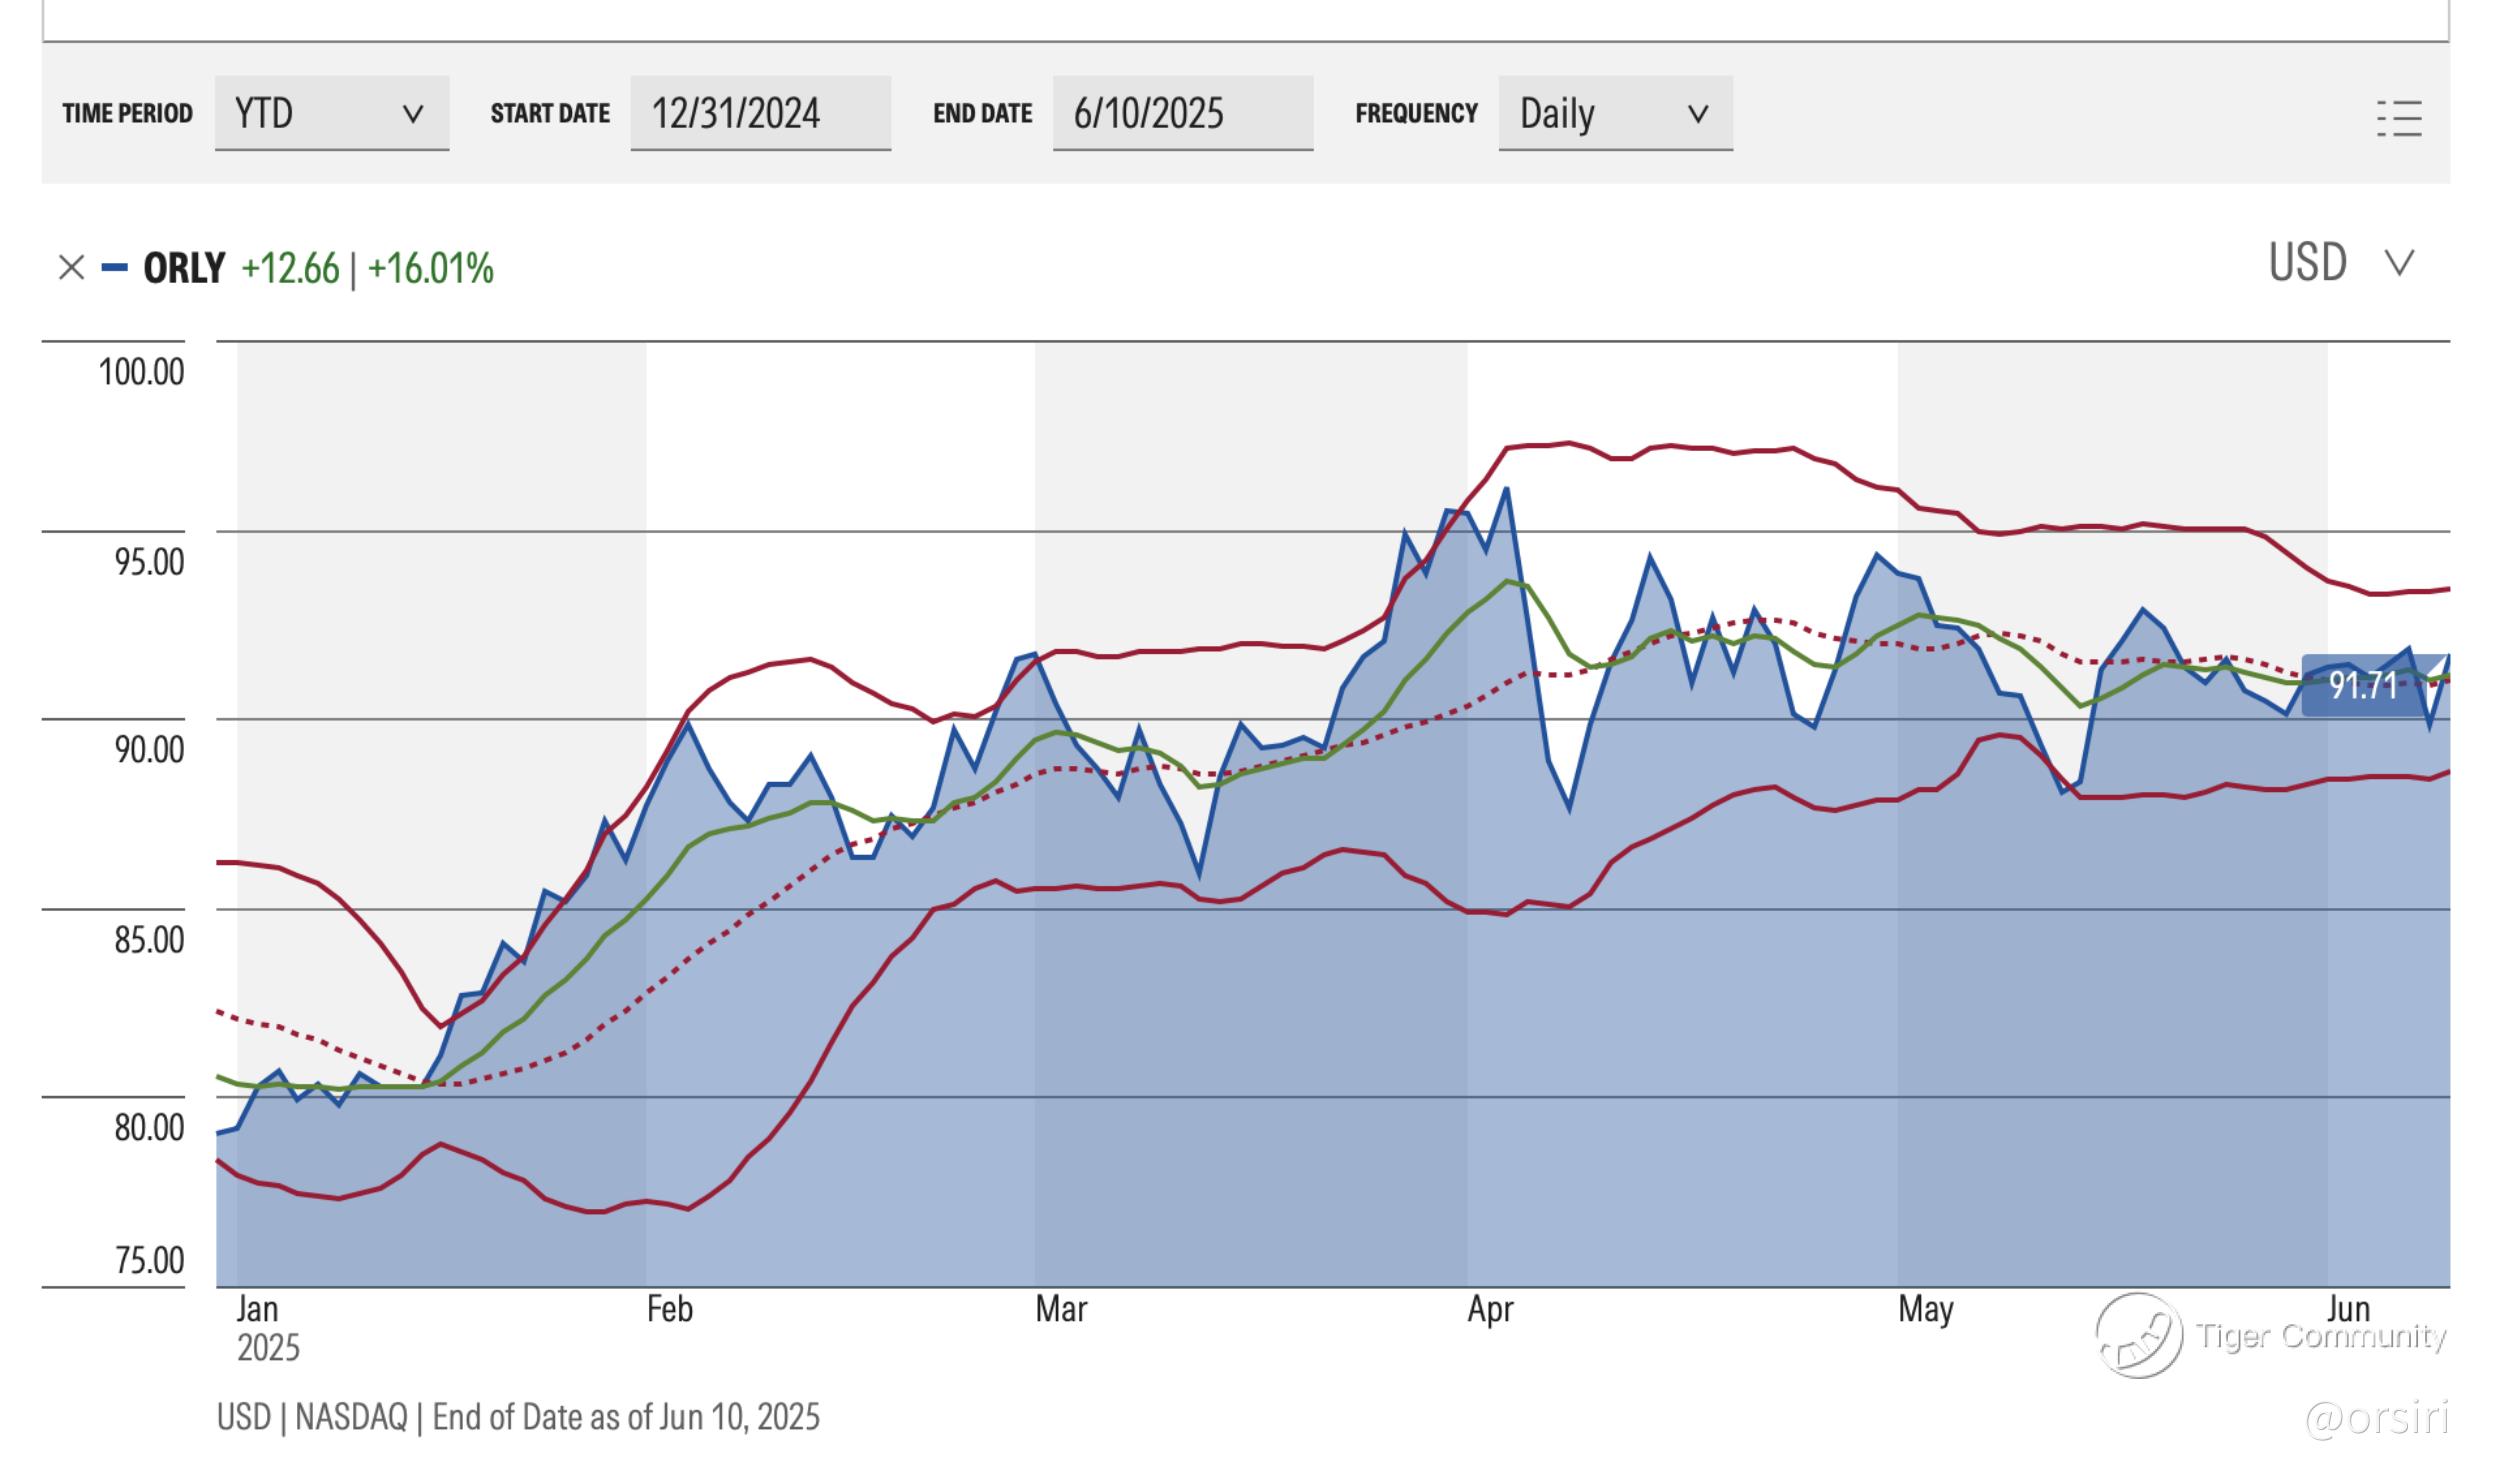Click the 91.71 current price tag

click(2365, 685)
